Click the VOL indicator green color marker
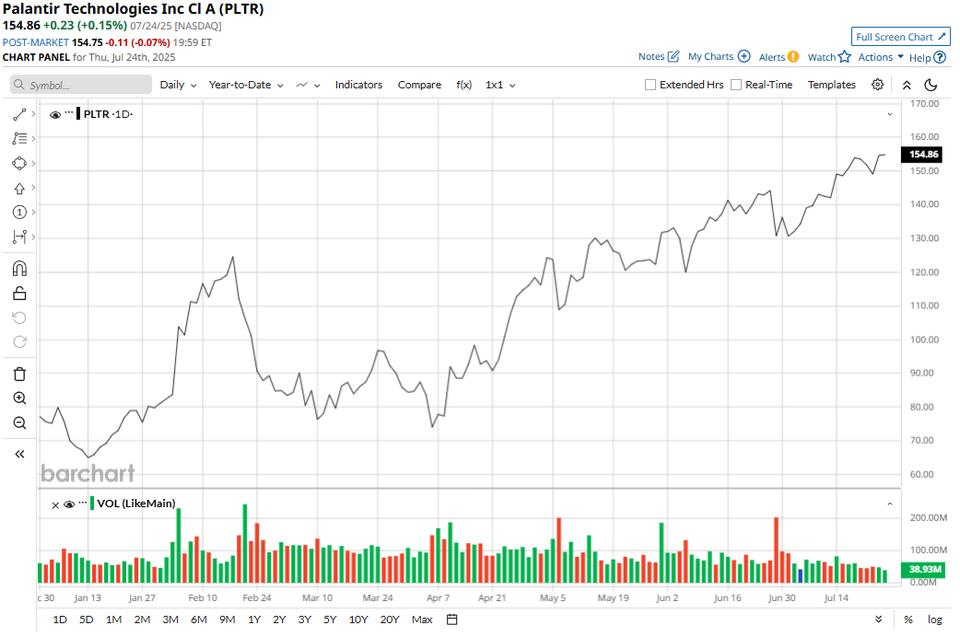 (x=92, y=503)
